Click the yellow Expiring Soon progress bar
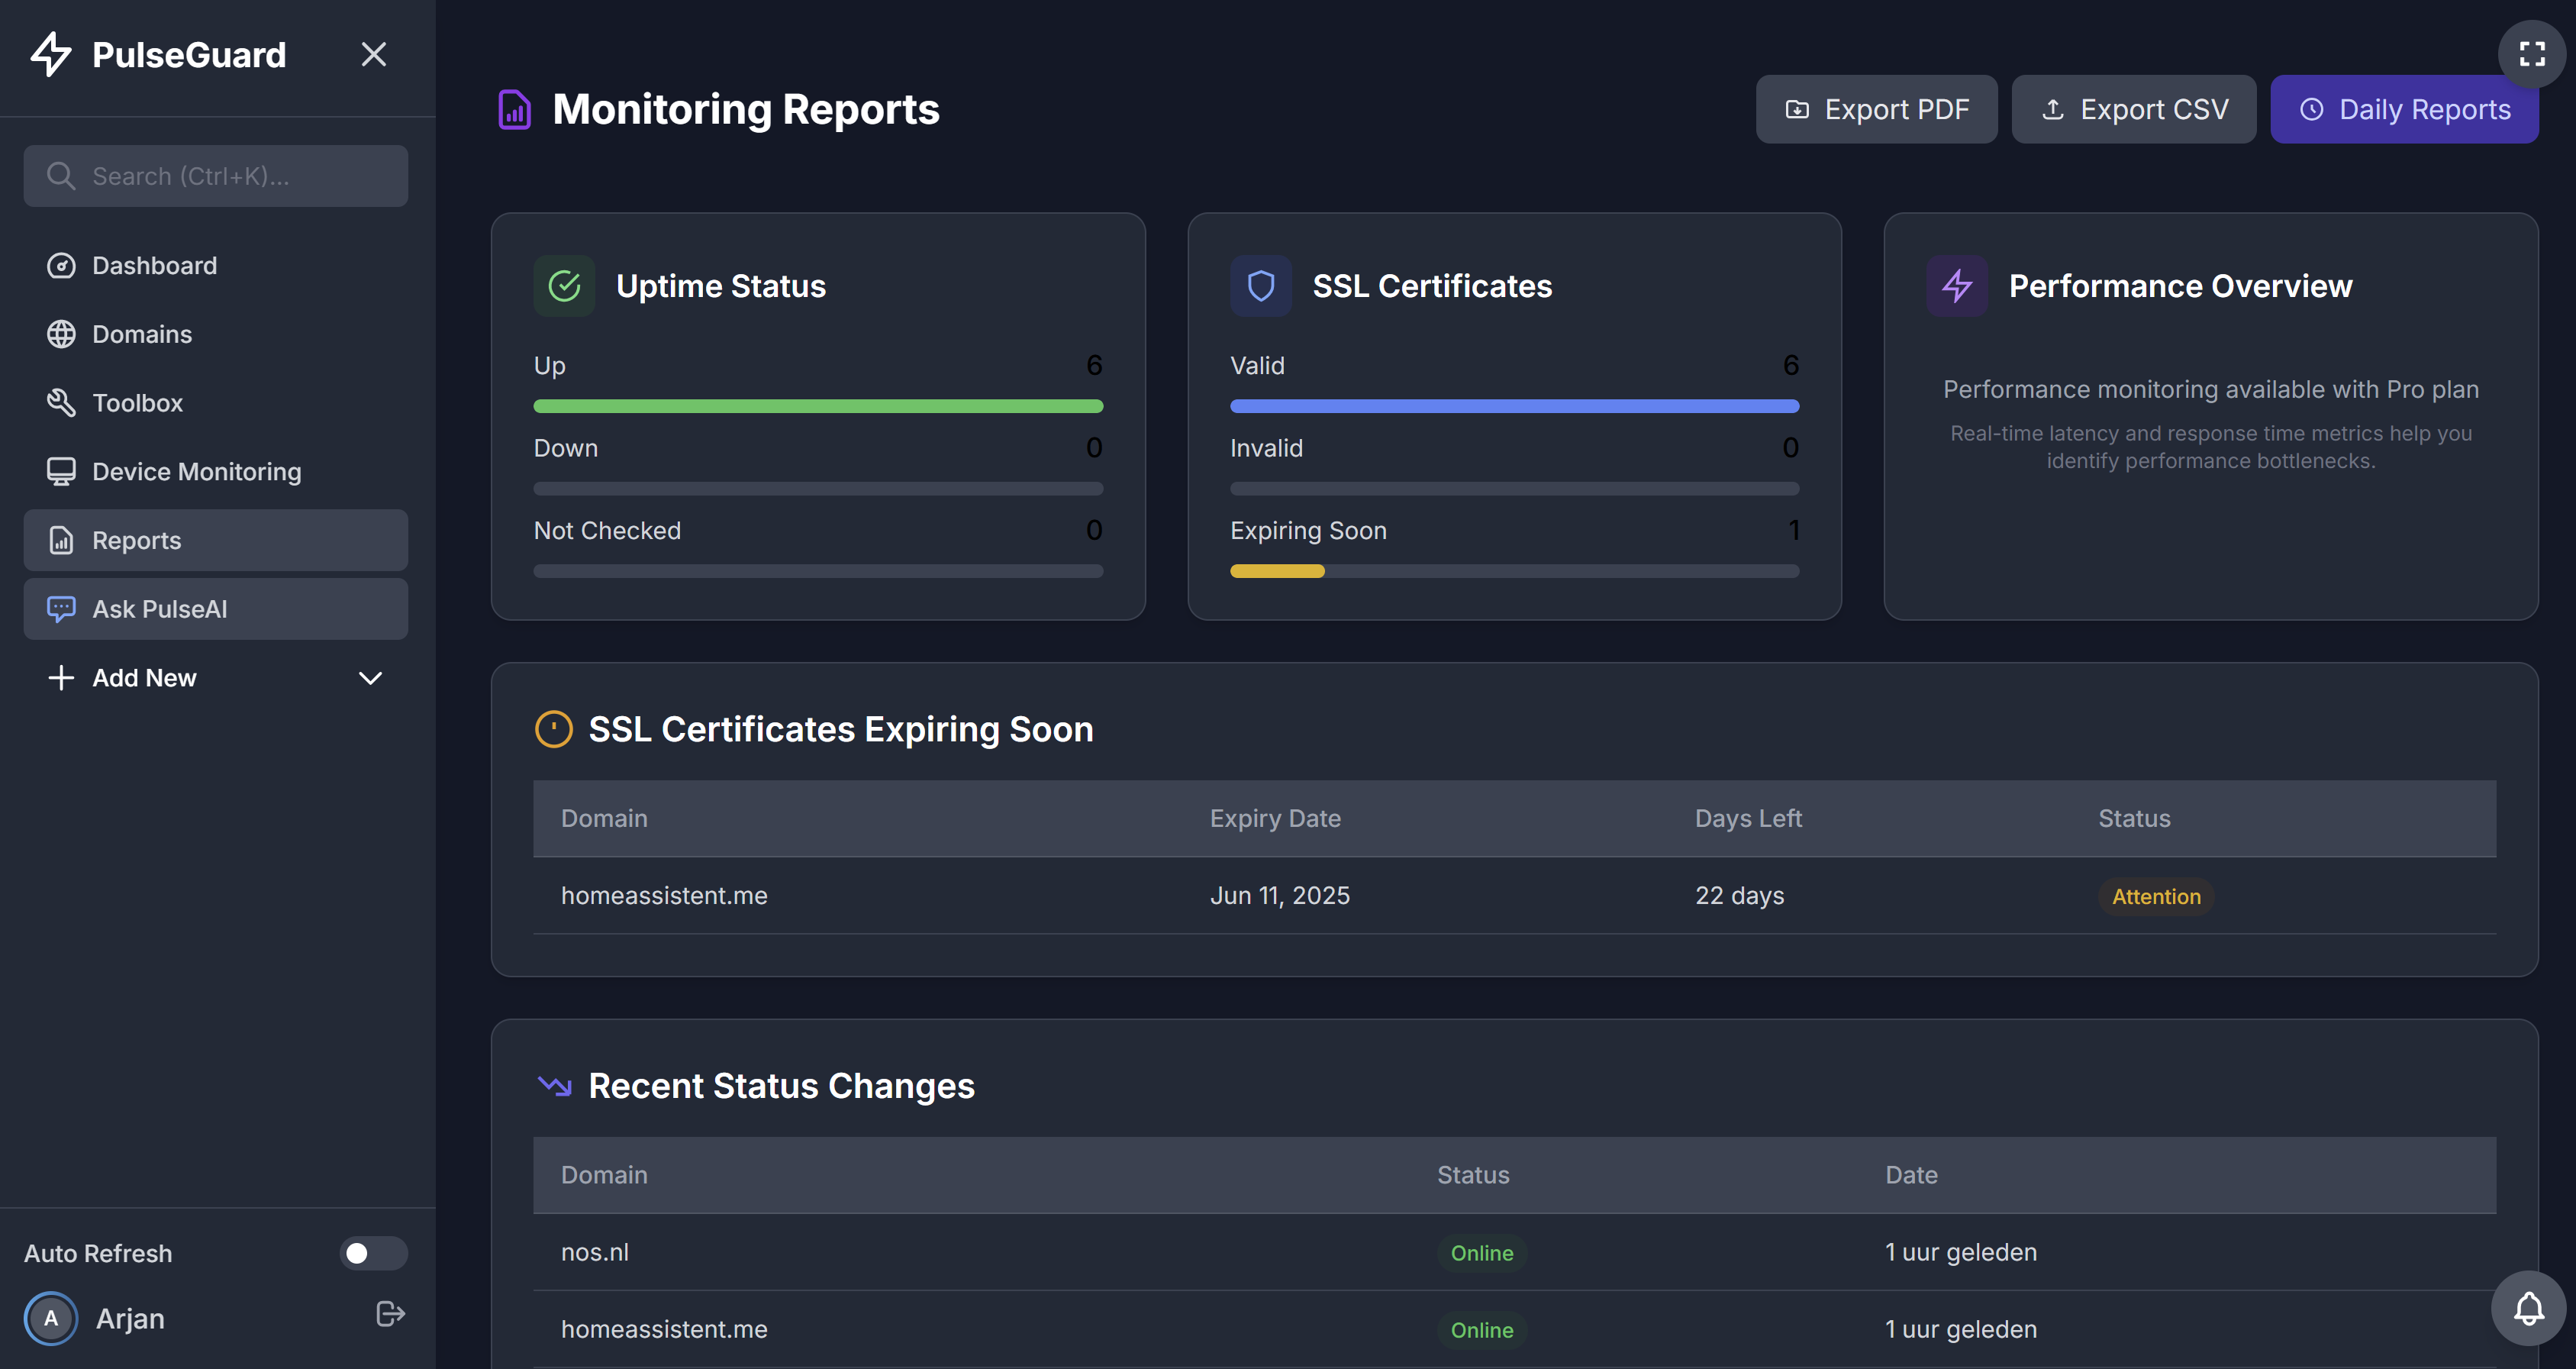This screenshot has width=2576, height=1369. tap(1277, 571)
